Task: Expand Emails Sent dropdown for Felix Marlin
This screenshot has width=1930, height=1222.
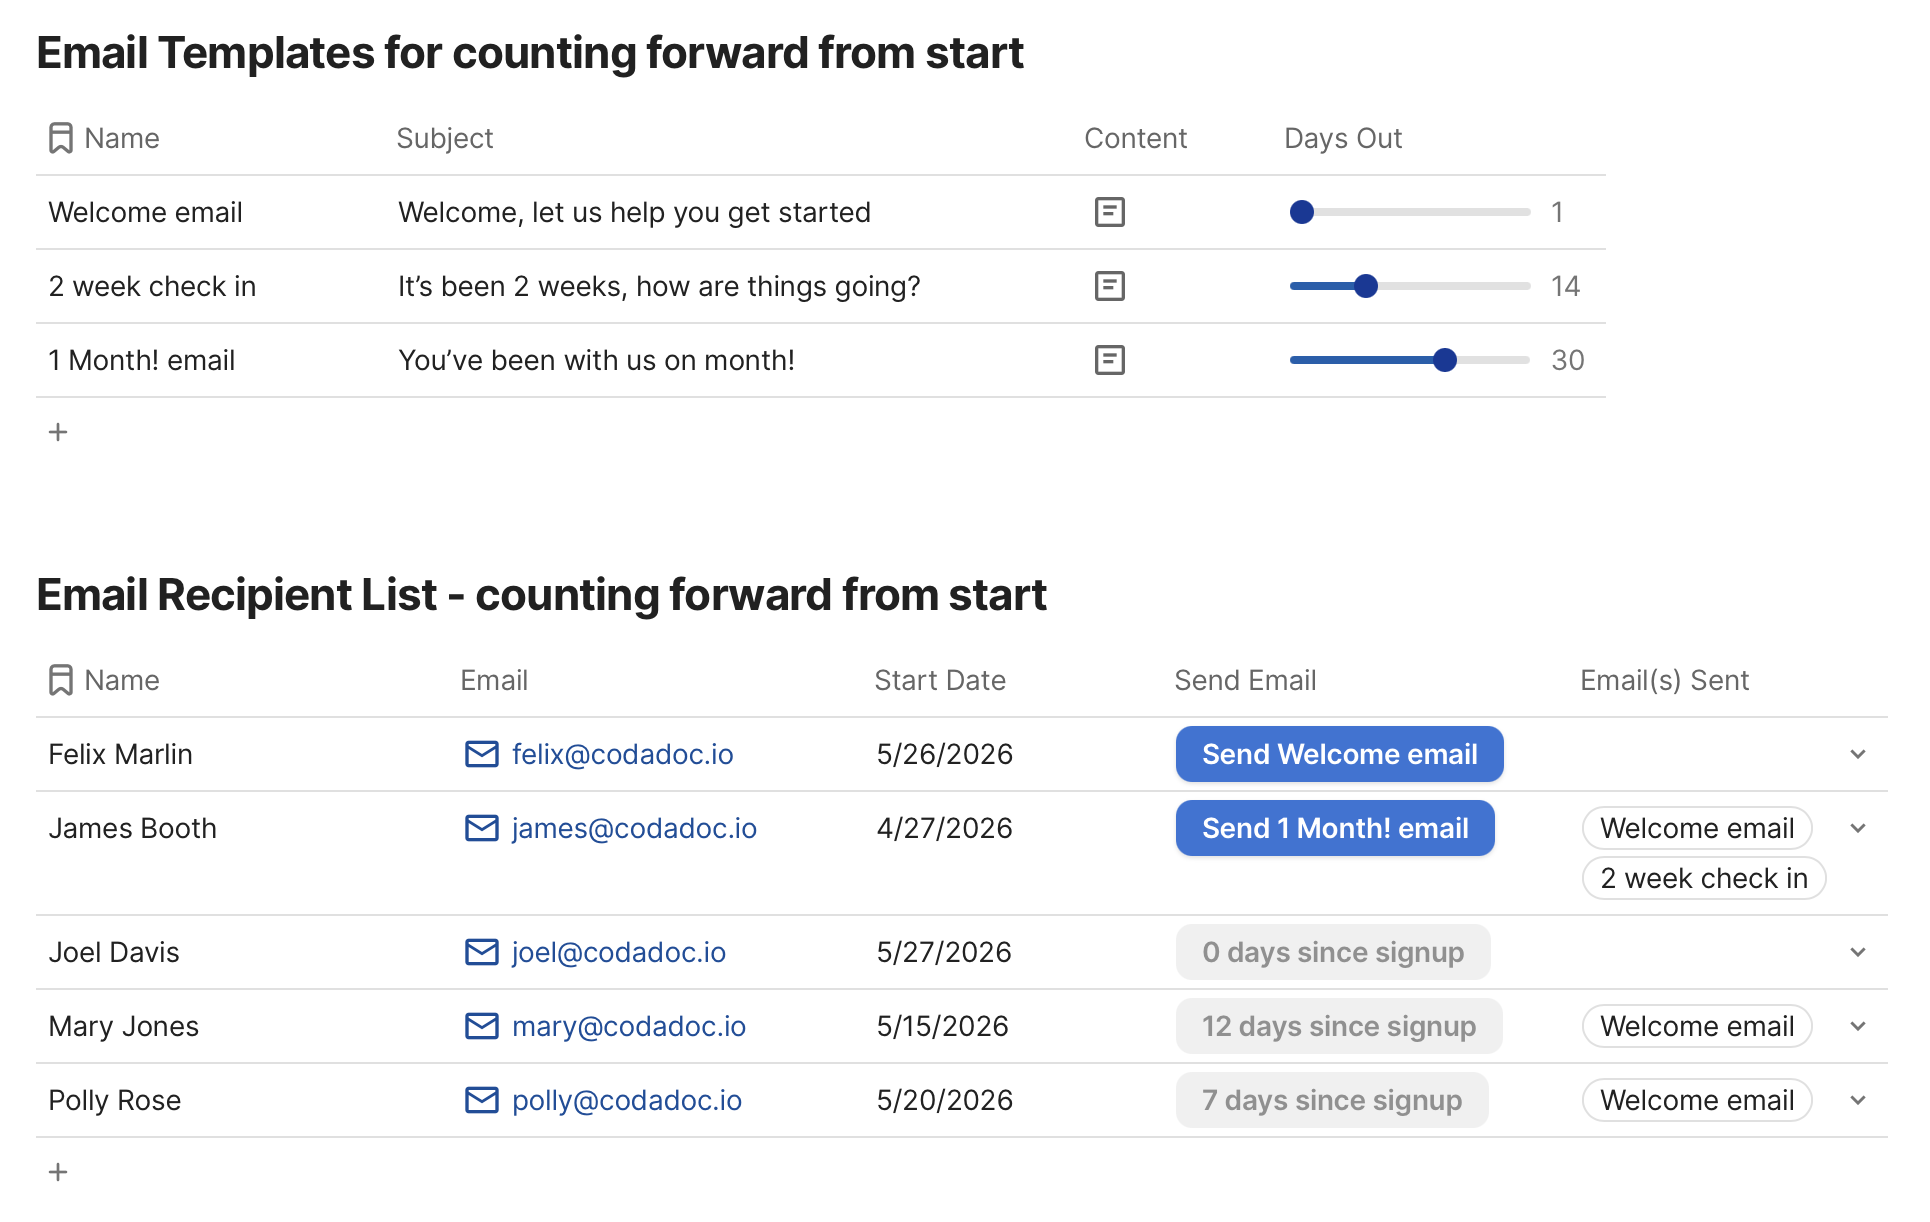Action: (1858, 754)
